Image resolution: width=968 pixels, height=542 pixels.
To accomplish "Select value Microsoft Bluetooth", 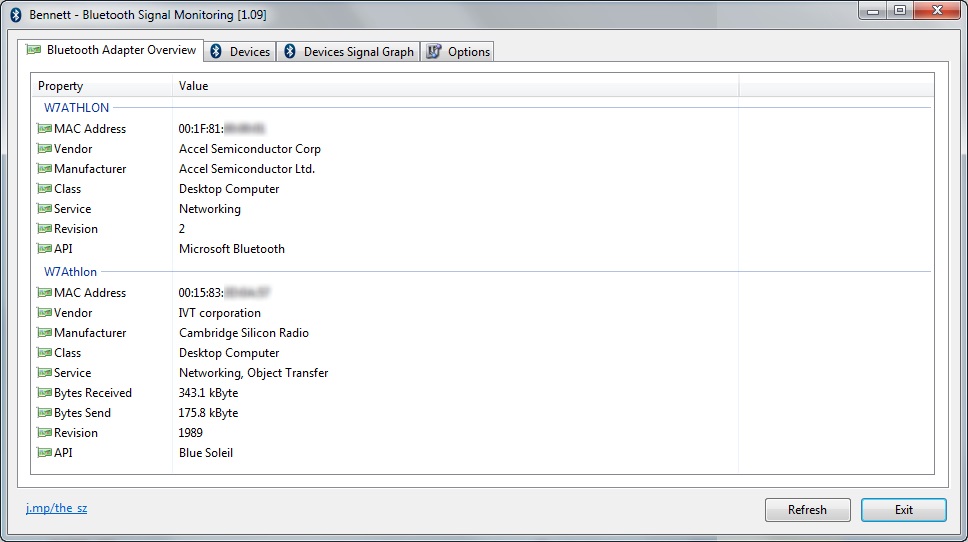I will (x=232, y=249).
